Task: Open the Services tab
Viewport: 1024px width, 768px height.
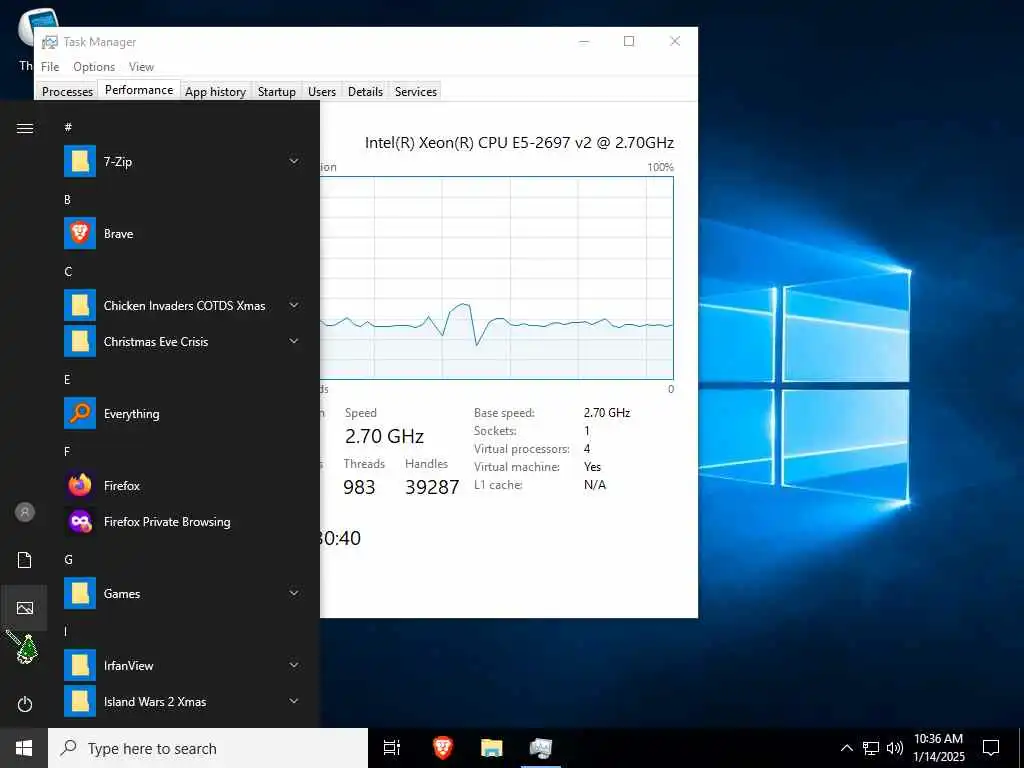Action: (415, 91)
